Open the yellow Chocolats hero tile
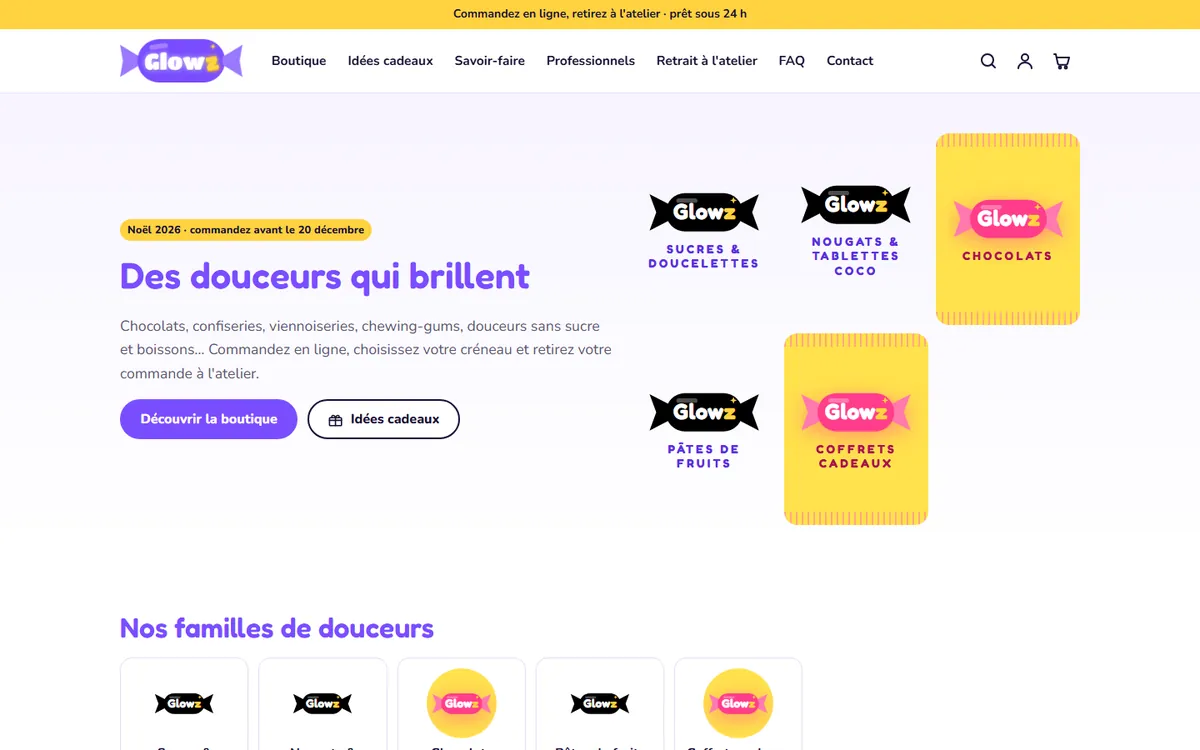The image size is (1200, 750). (1008, 229)
